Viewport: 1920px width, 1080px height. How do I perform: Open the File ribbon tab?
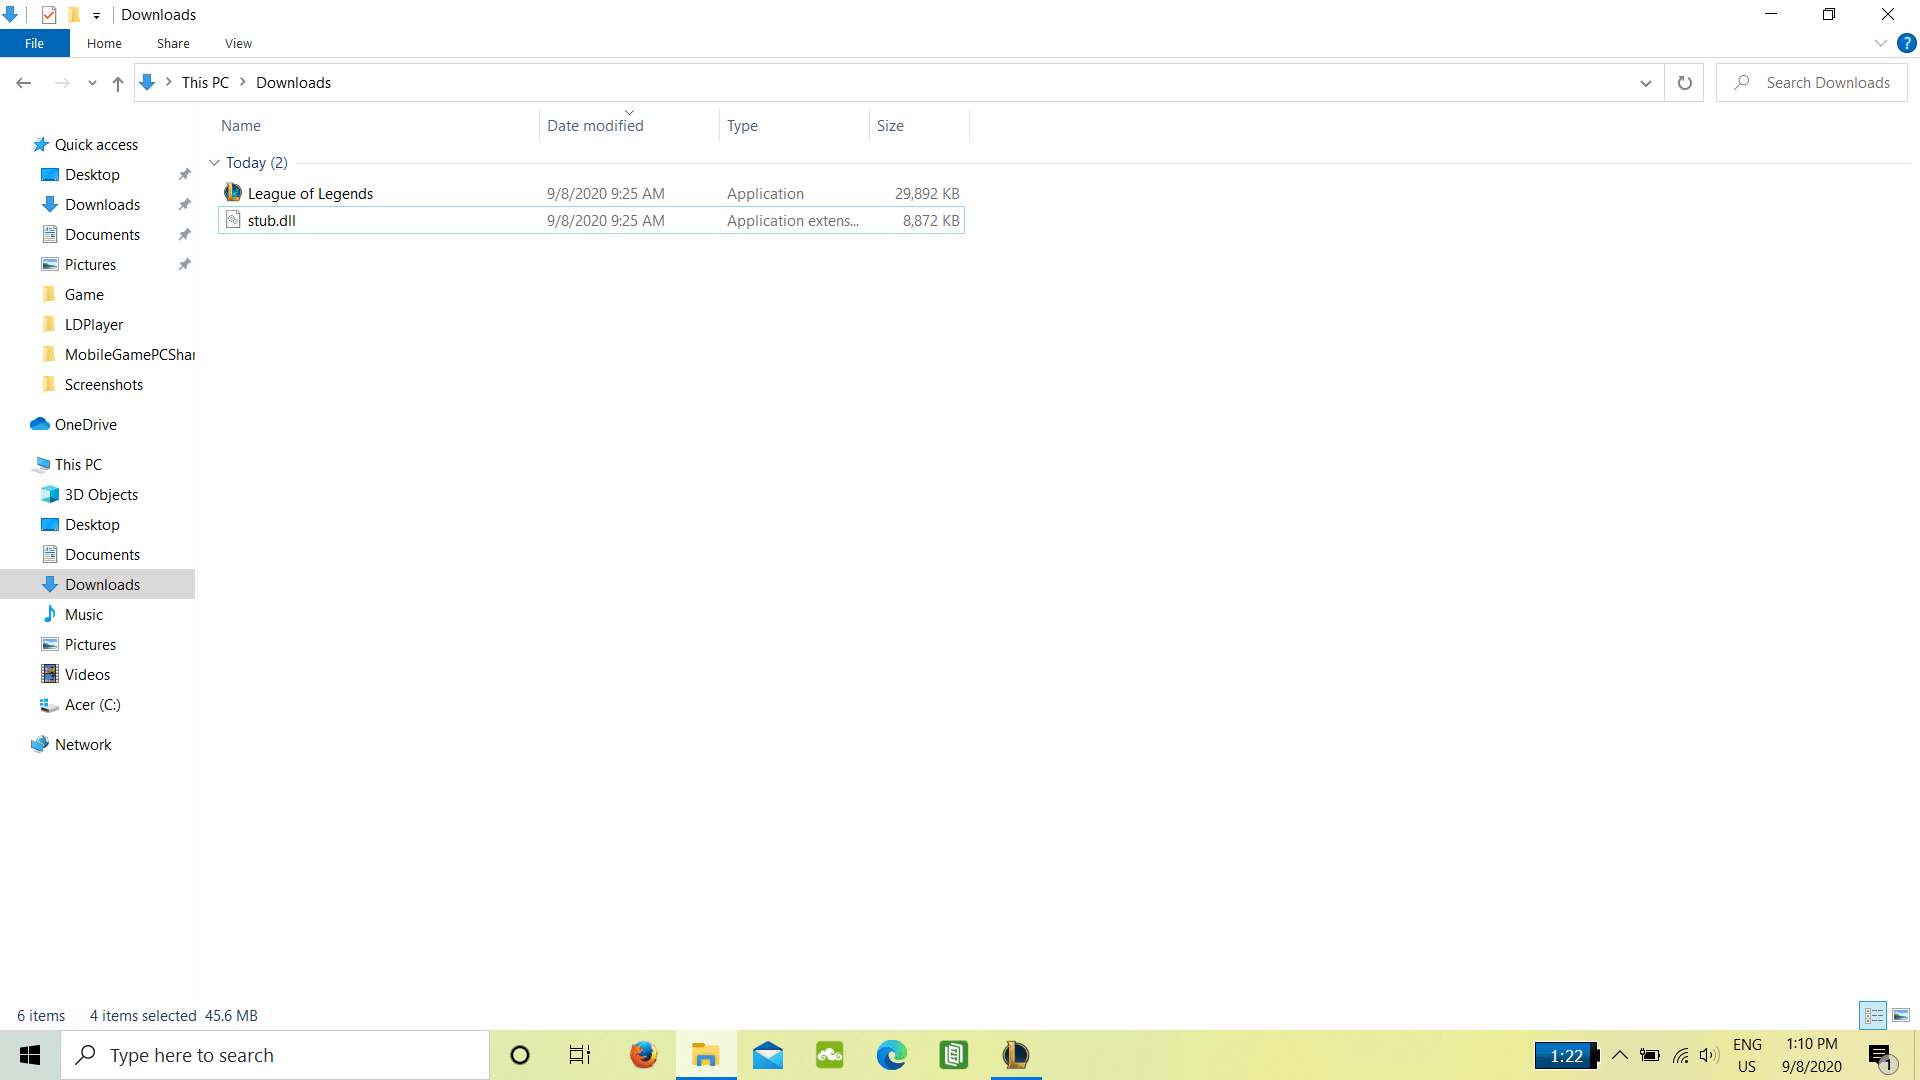coord(34,43)
